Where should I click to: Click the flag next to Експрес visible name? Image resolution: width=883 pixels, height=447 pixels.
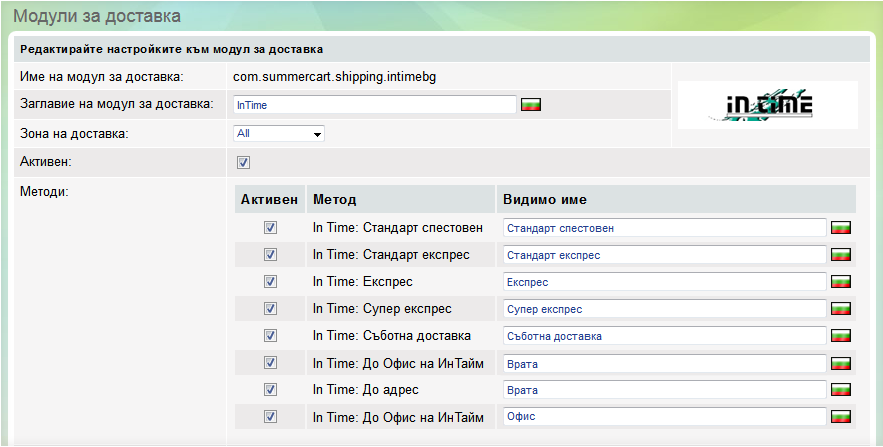tap(841, 282)
